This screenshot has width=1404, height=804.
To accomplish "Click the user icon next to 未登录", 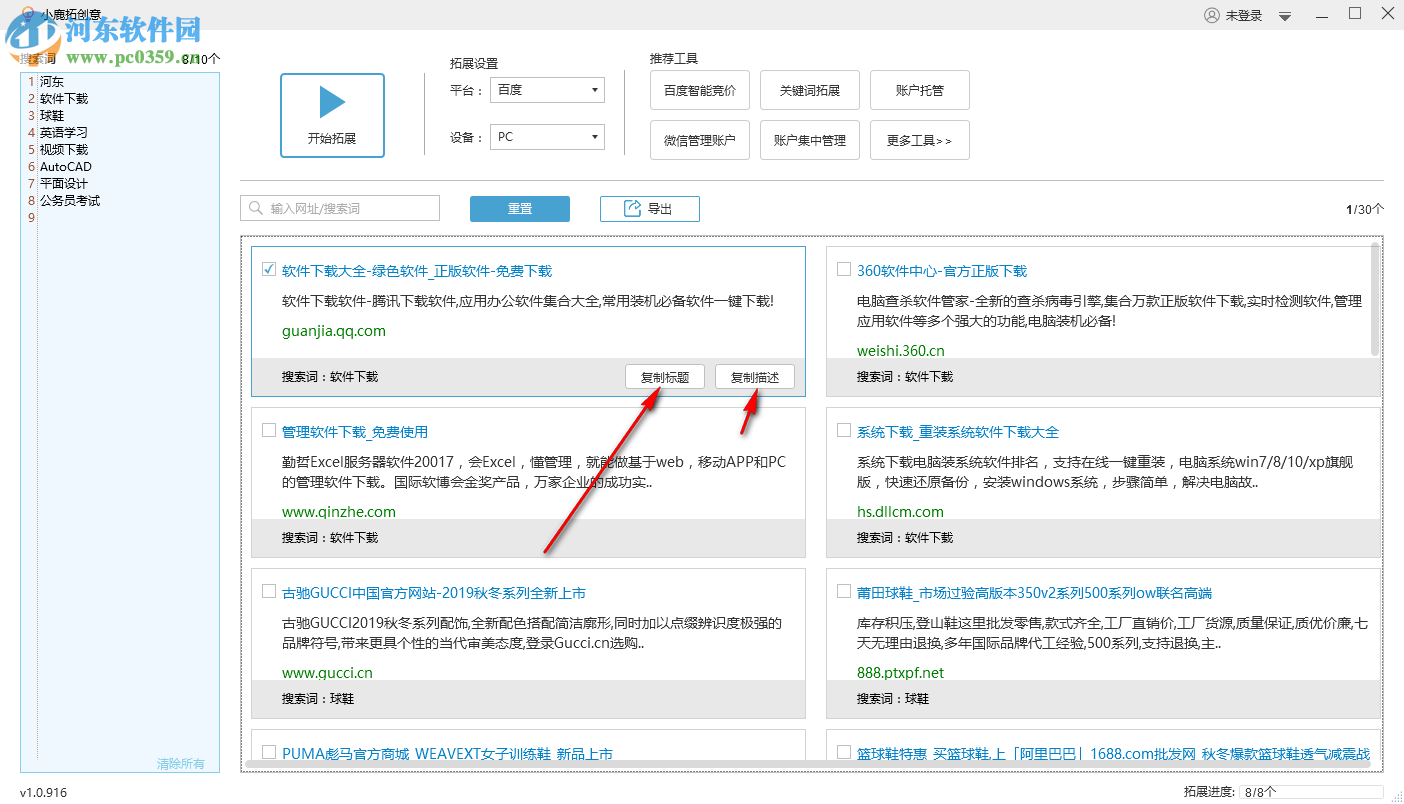I will click(1209, 14).
